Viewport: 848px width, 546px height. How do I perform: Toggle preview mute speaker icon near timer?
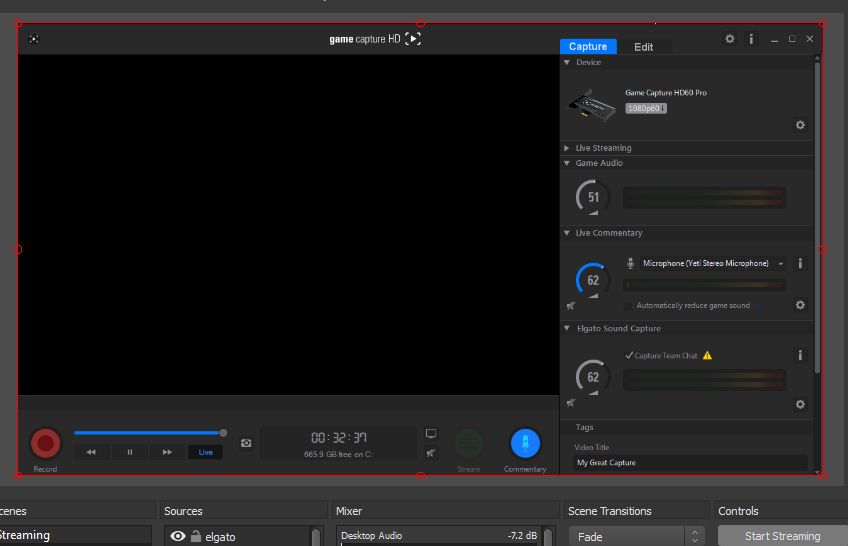(x=431, y=453)
